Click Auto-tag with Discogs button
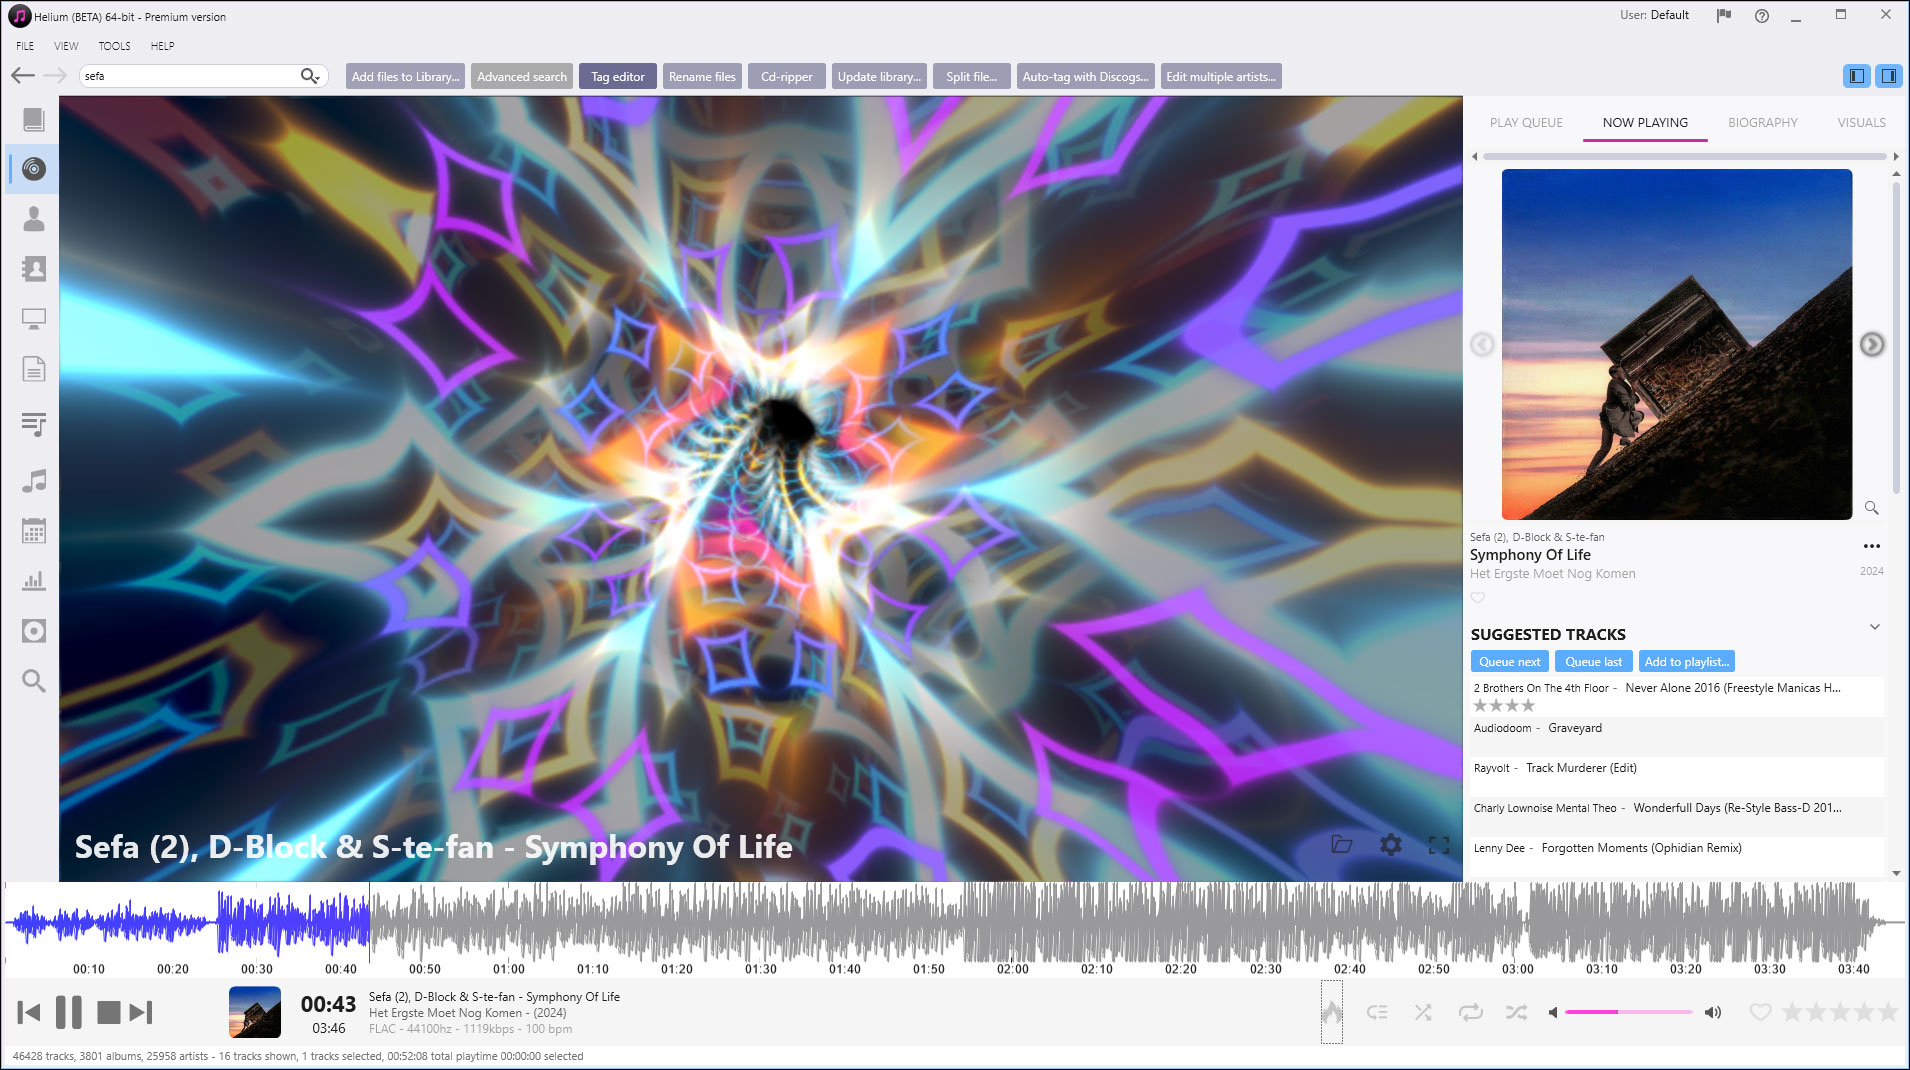 (1085, 76)
